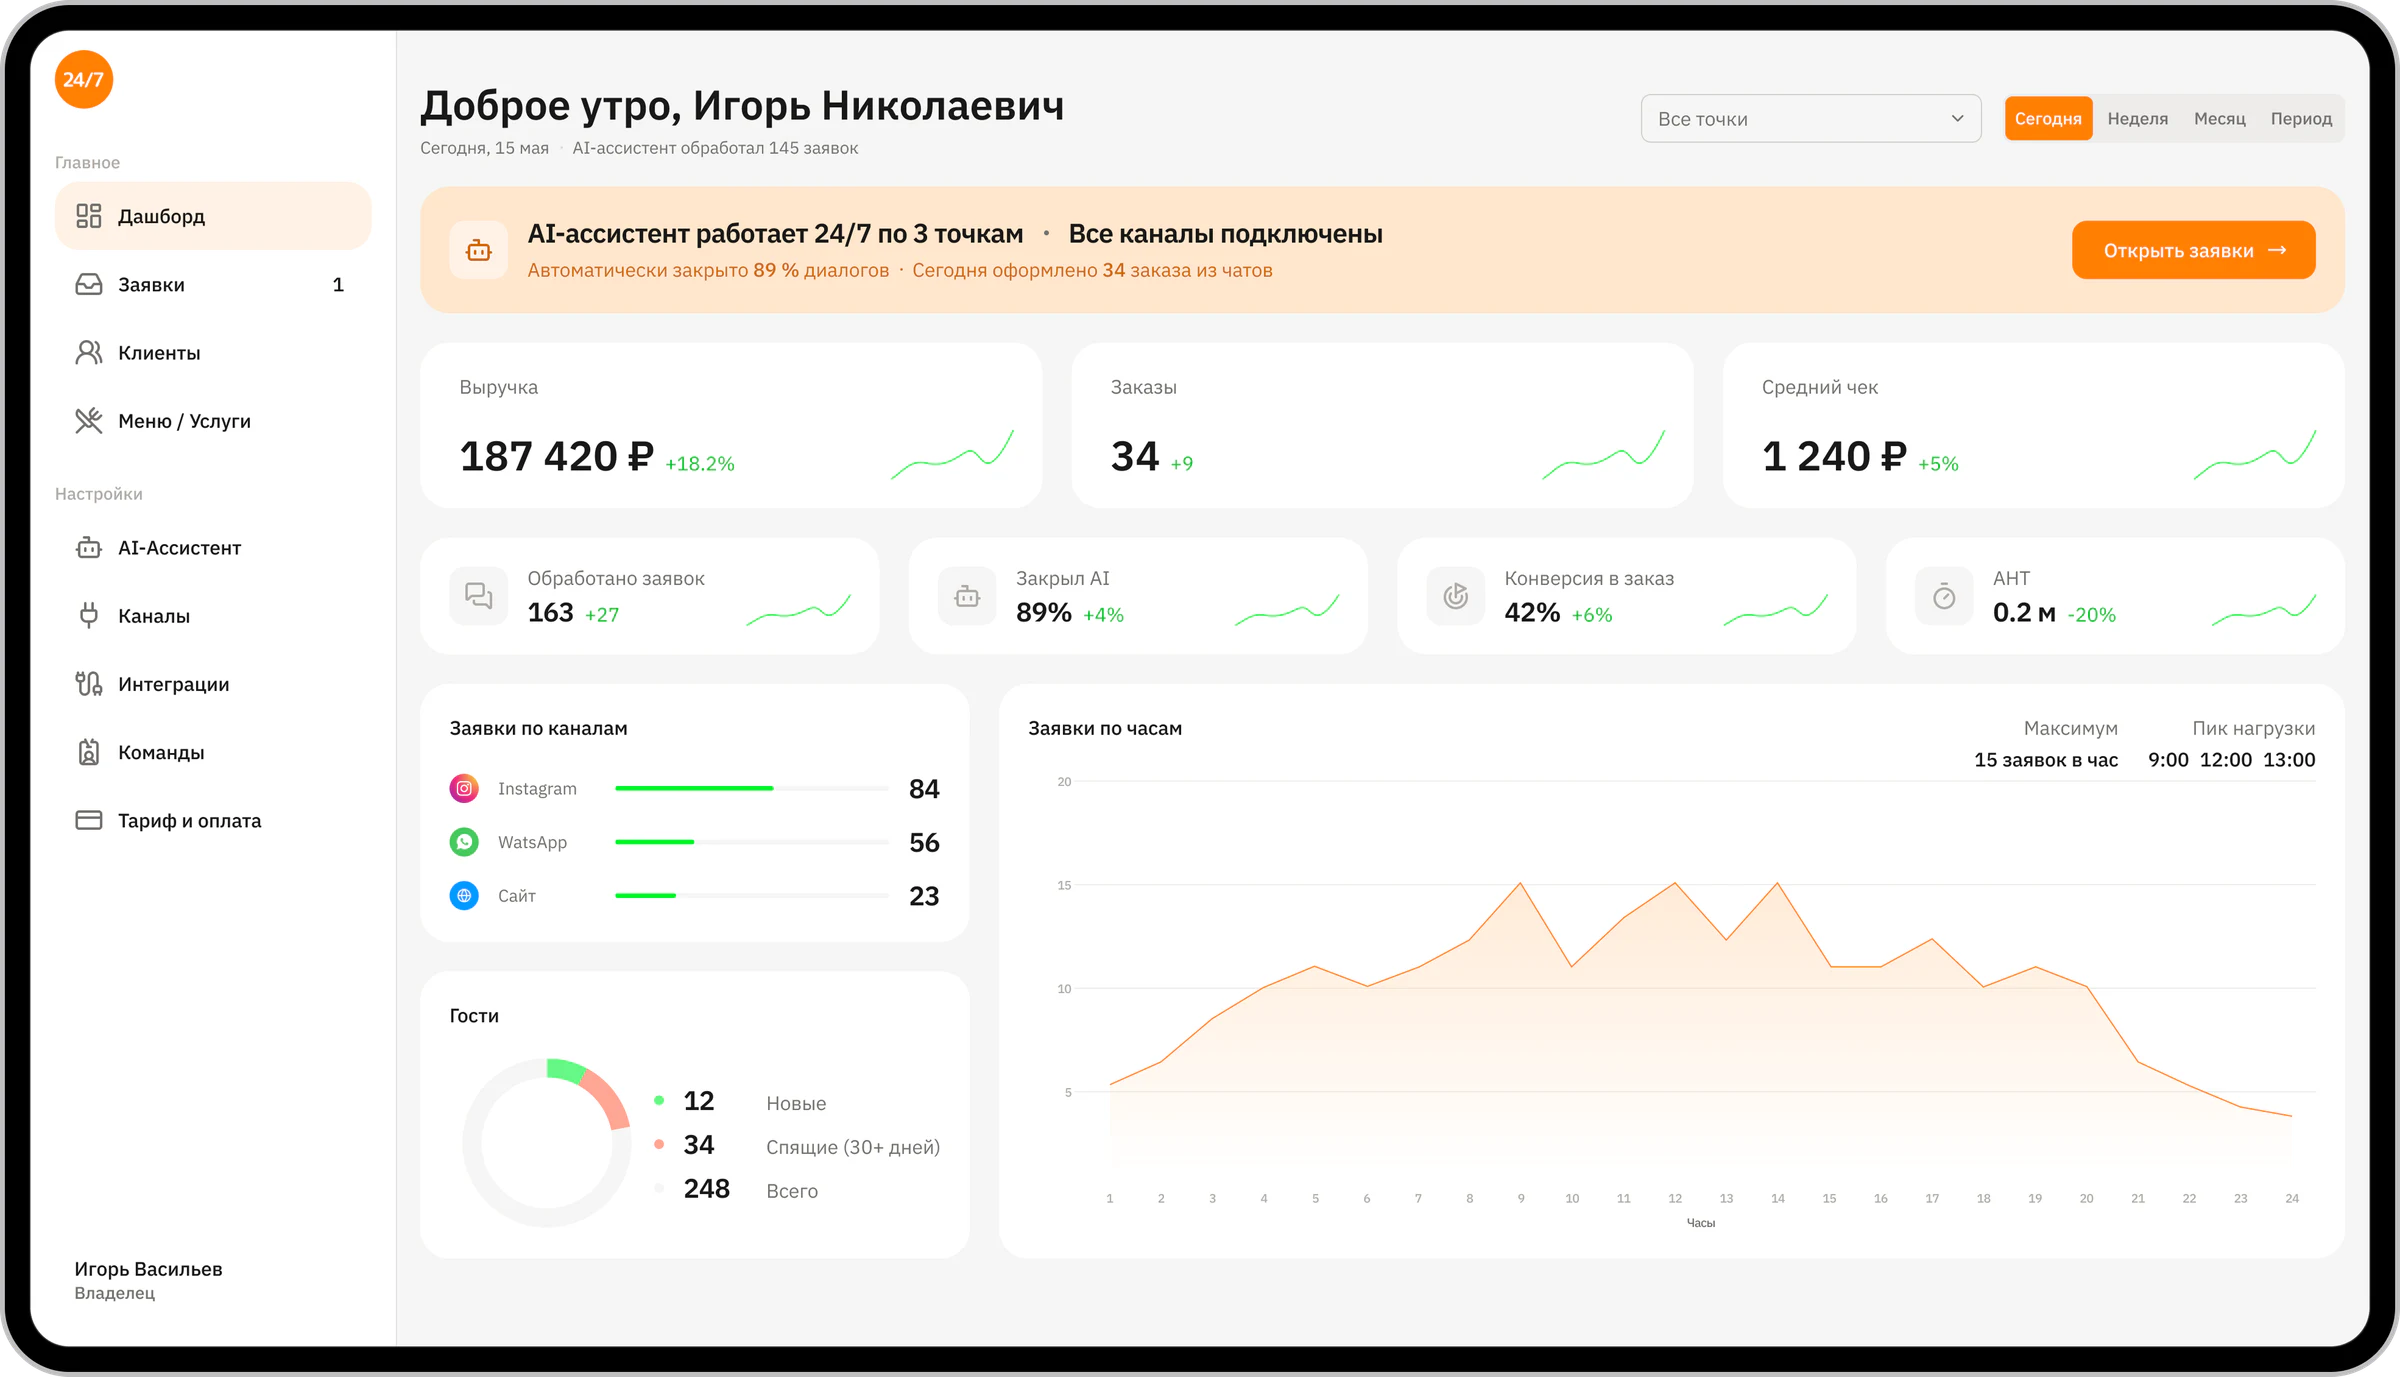Viewport: 2400px width, 1377px height.
Task: Click the Команды badge icon
Action: (89, 751)
